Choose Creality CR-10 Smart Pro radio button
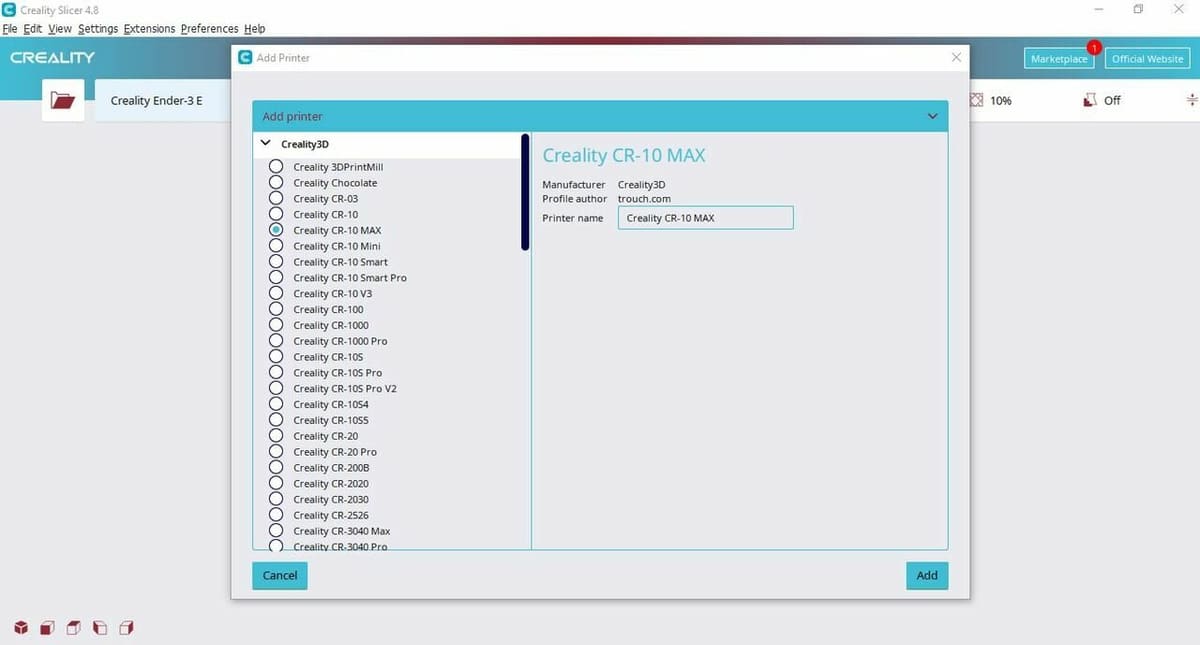Image resolution: width=1200 pixels, height=645 pixels. 276,278
